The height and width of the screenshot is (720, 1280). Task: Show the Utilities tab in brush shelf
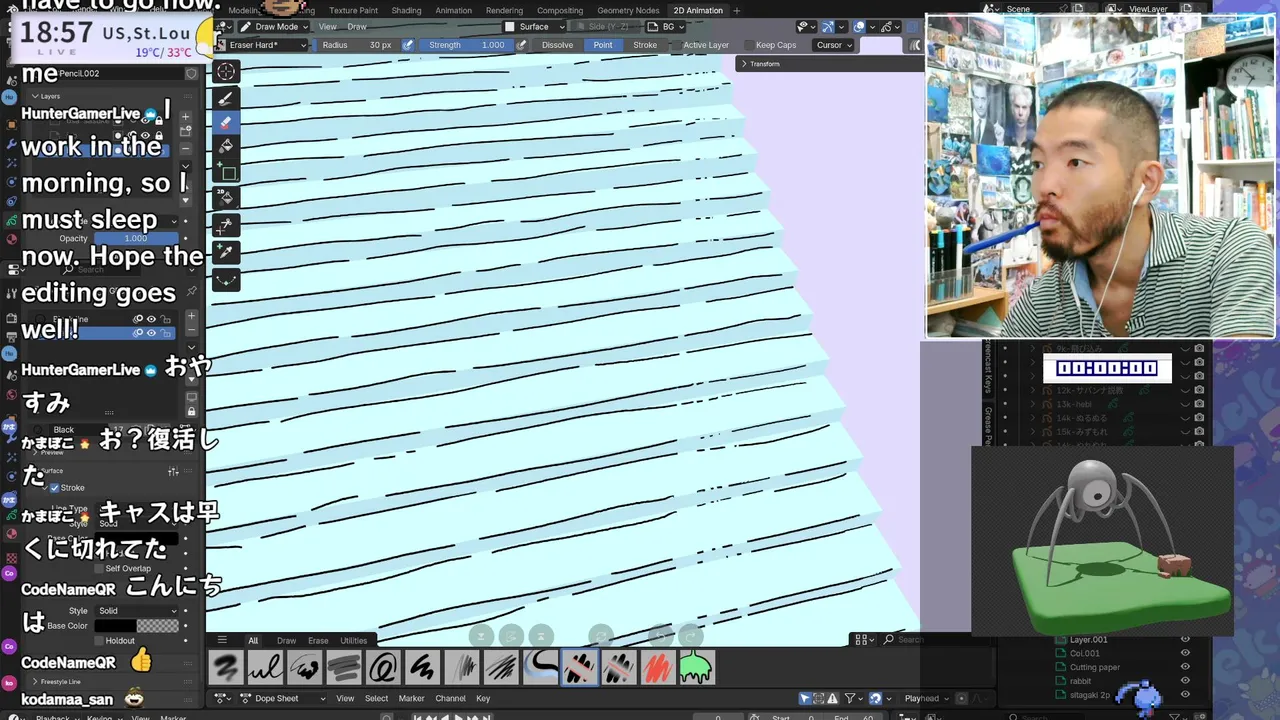click(x=353, y=640)
